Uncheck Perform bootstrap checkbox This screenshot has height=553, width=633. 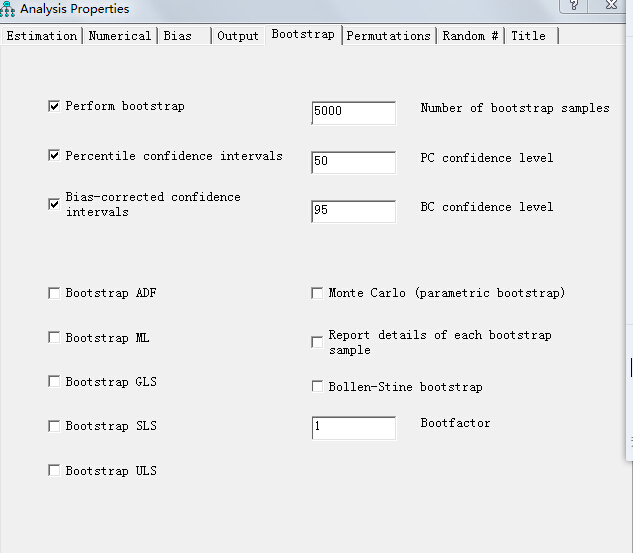tap(54, 106)
